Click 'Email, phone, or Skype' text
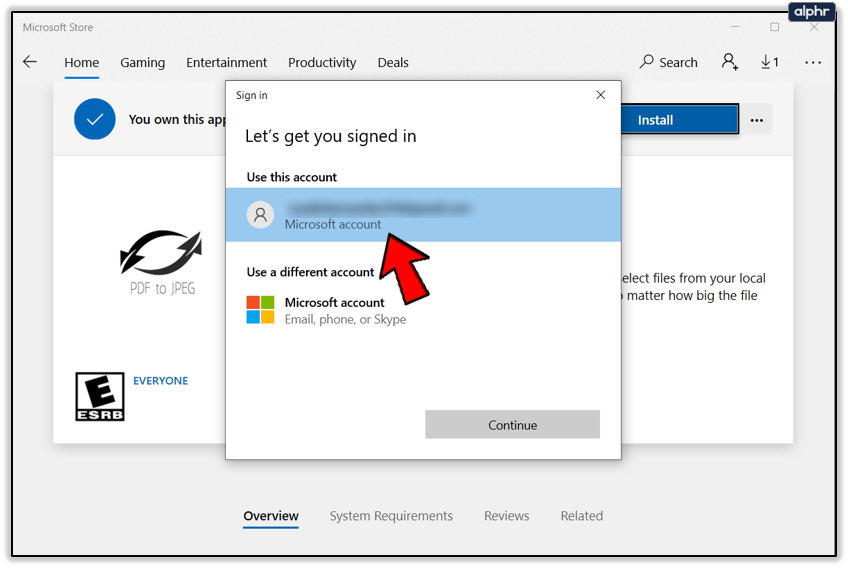This screenshot has height=568, width=848. 346,320
